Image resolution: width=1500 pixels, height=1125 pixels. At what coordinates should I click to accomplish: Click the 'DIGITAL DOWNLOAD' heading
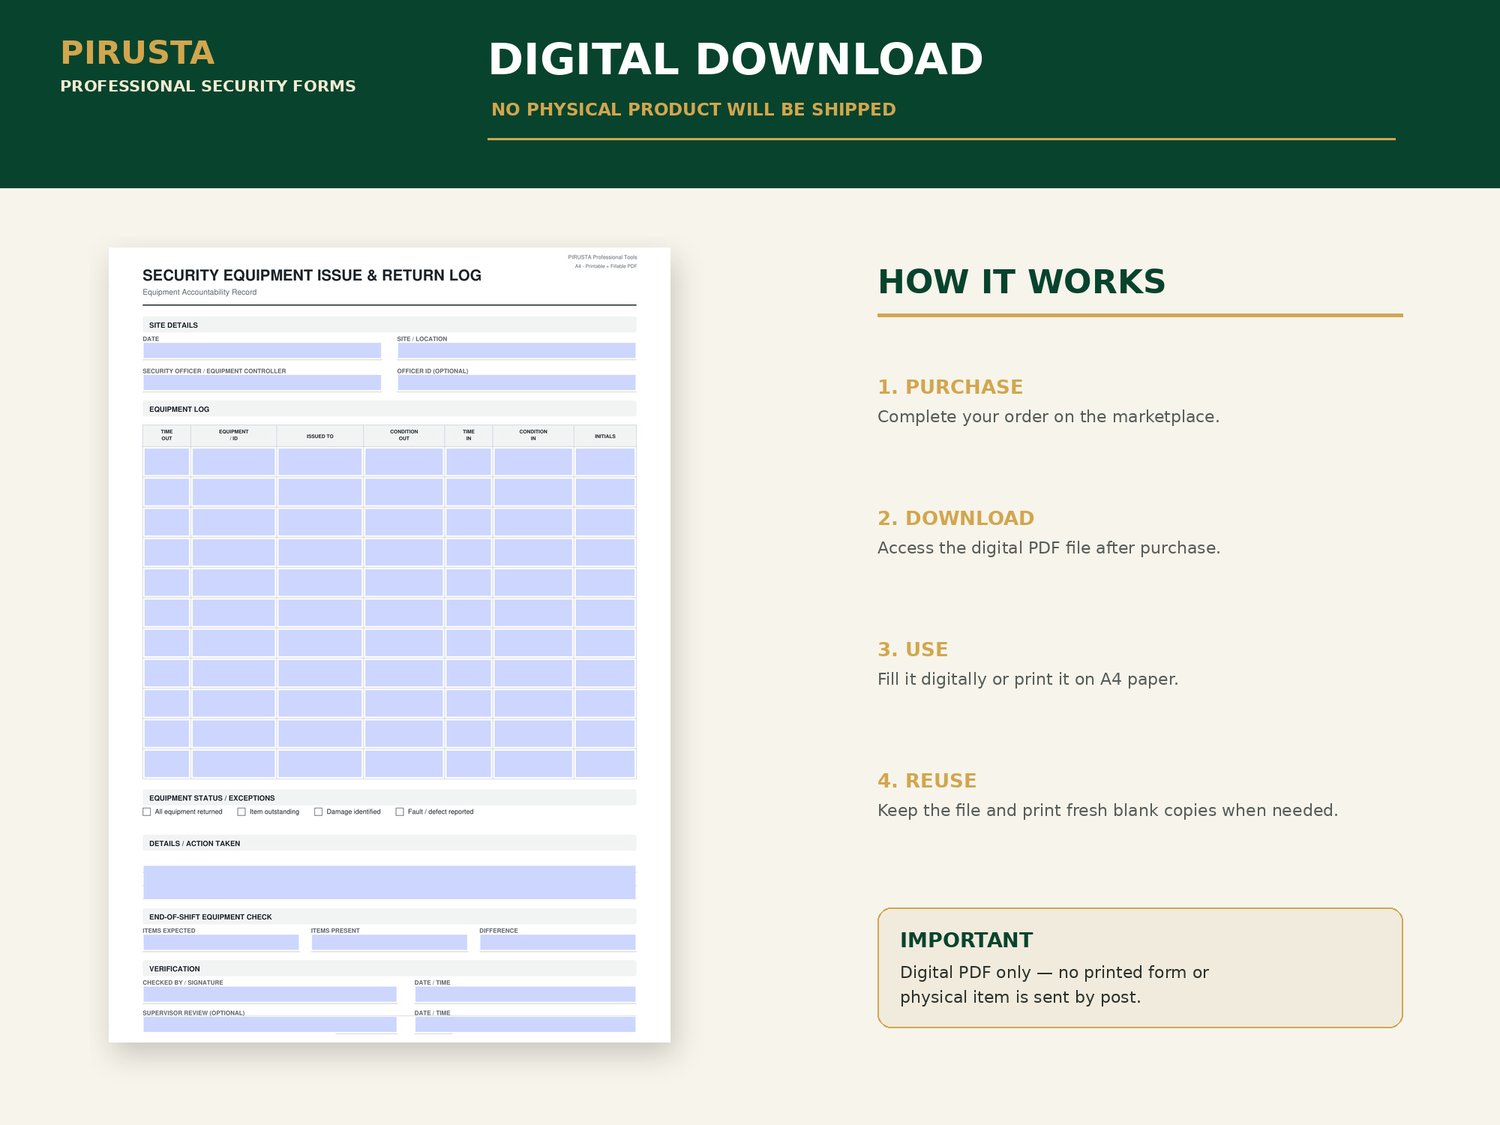point(735,59)
